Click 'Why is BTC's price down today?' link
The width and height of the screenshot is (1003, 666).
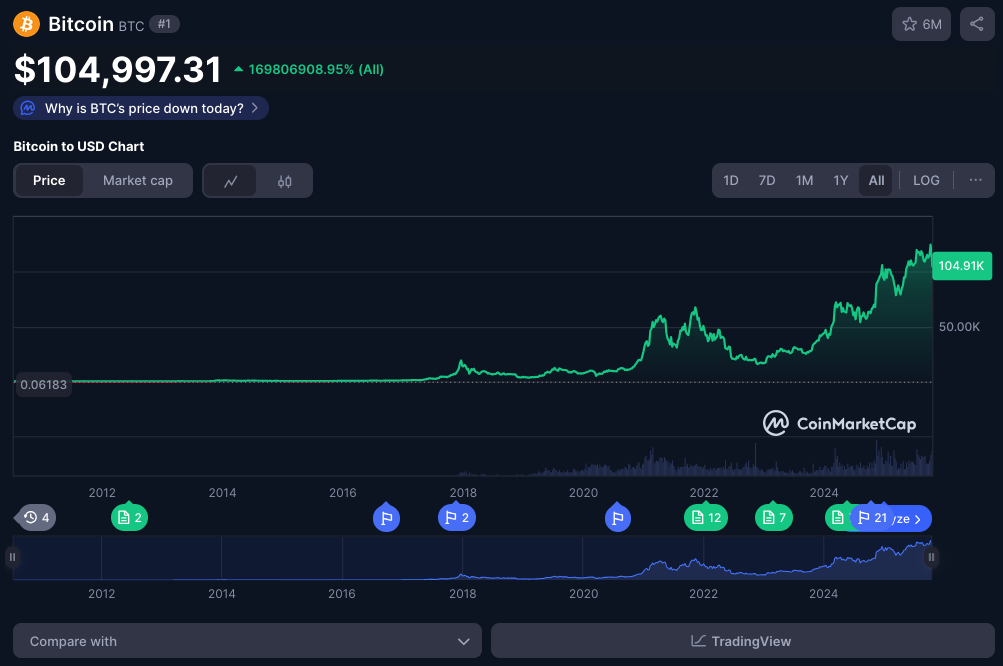tap(139, 108)
